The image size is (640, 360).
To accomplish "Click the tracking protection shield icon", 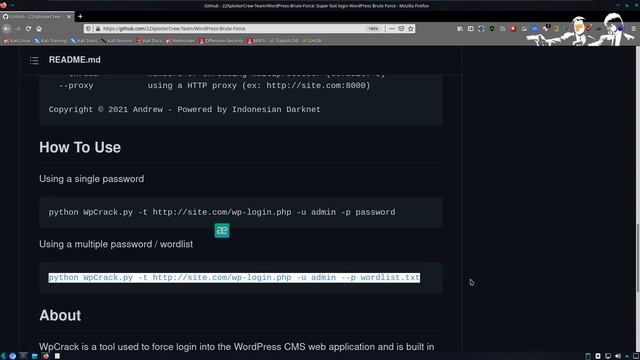I will coord(89,29).
